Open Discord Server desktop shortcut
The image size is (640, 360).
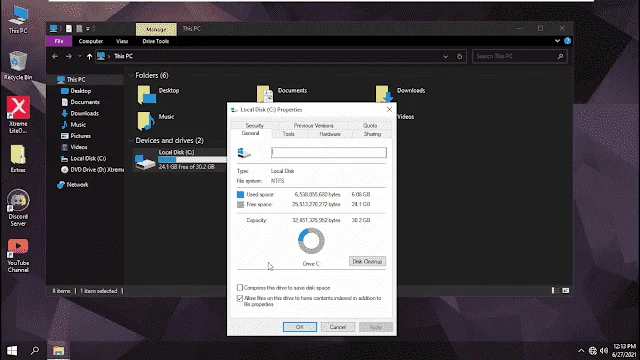tap(18, 207)
